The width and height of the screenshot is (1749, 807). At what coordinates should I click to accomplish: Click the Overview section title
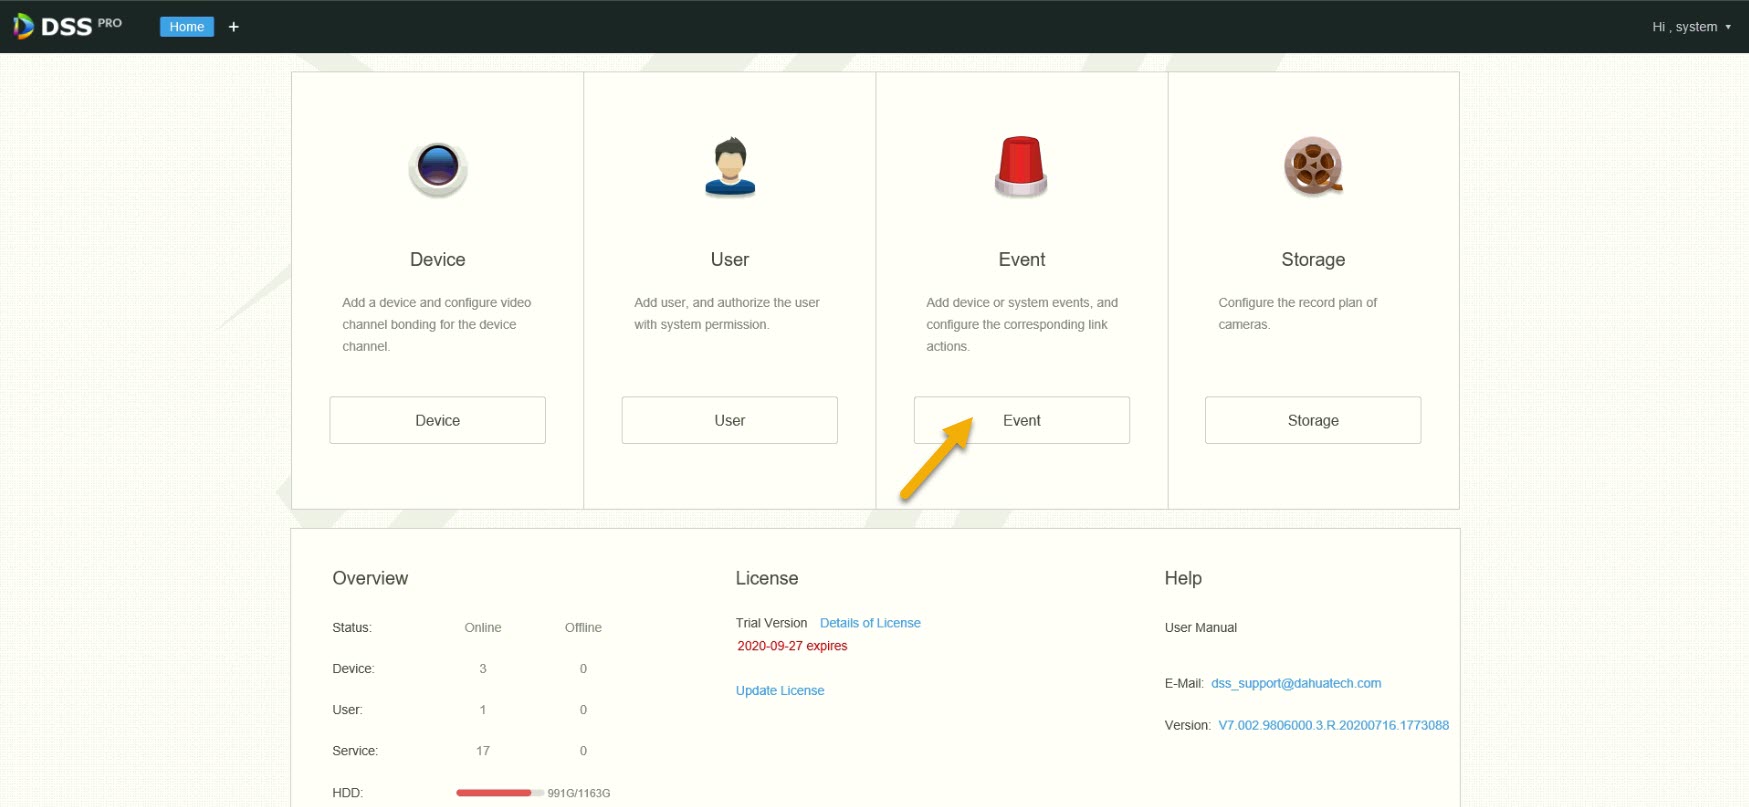coord(370,578)
